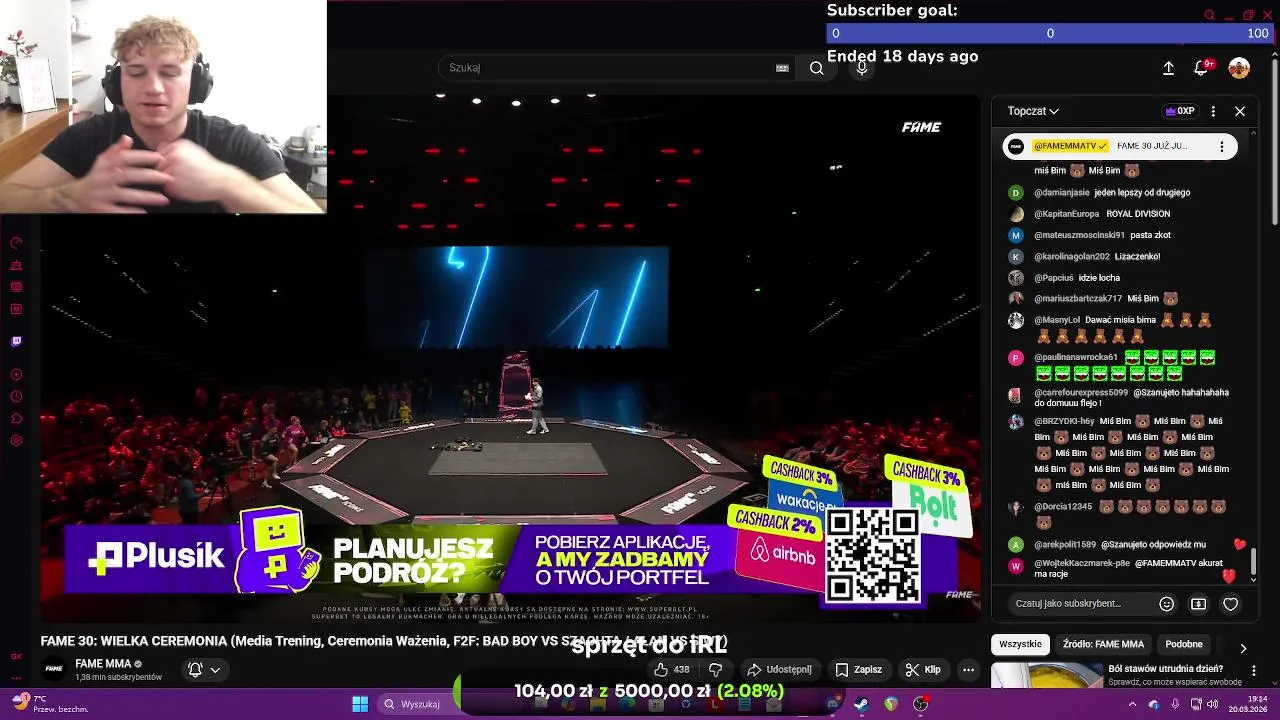Image resolution: width=1280 pixels, height=720 pixels.
Task: Select the Źródło: FAME MMA chip
Action: (1103, 644)
